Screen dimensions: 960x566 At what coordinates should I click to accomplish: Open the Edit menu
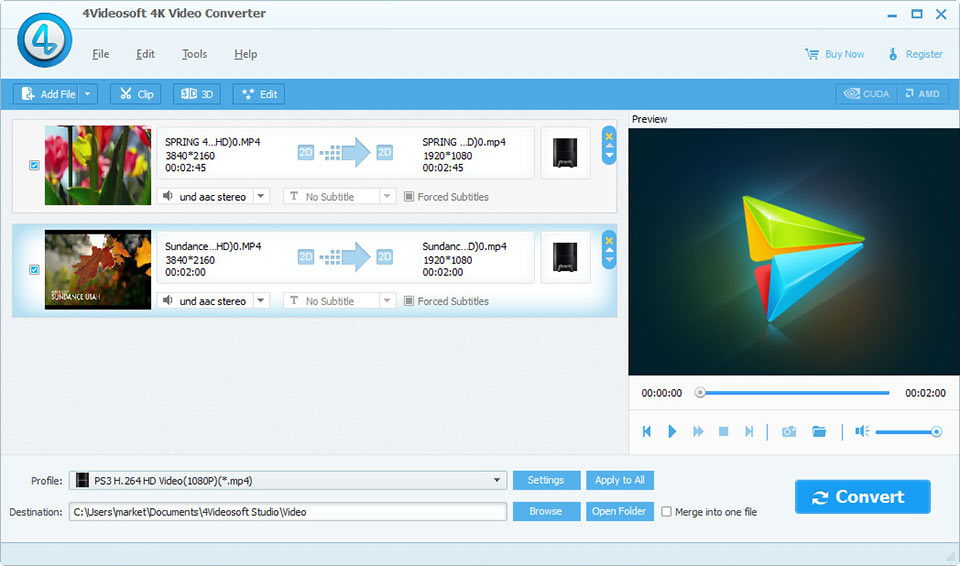145,54
